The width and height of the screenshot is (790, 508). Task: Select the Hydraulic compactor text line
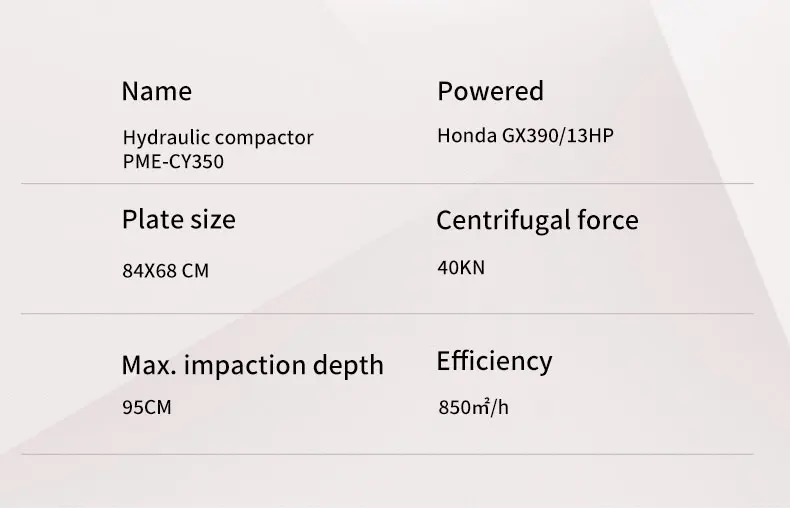pos(218,138)
